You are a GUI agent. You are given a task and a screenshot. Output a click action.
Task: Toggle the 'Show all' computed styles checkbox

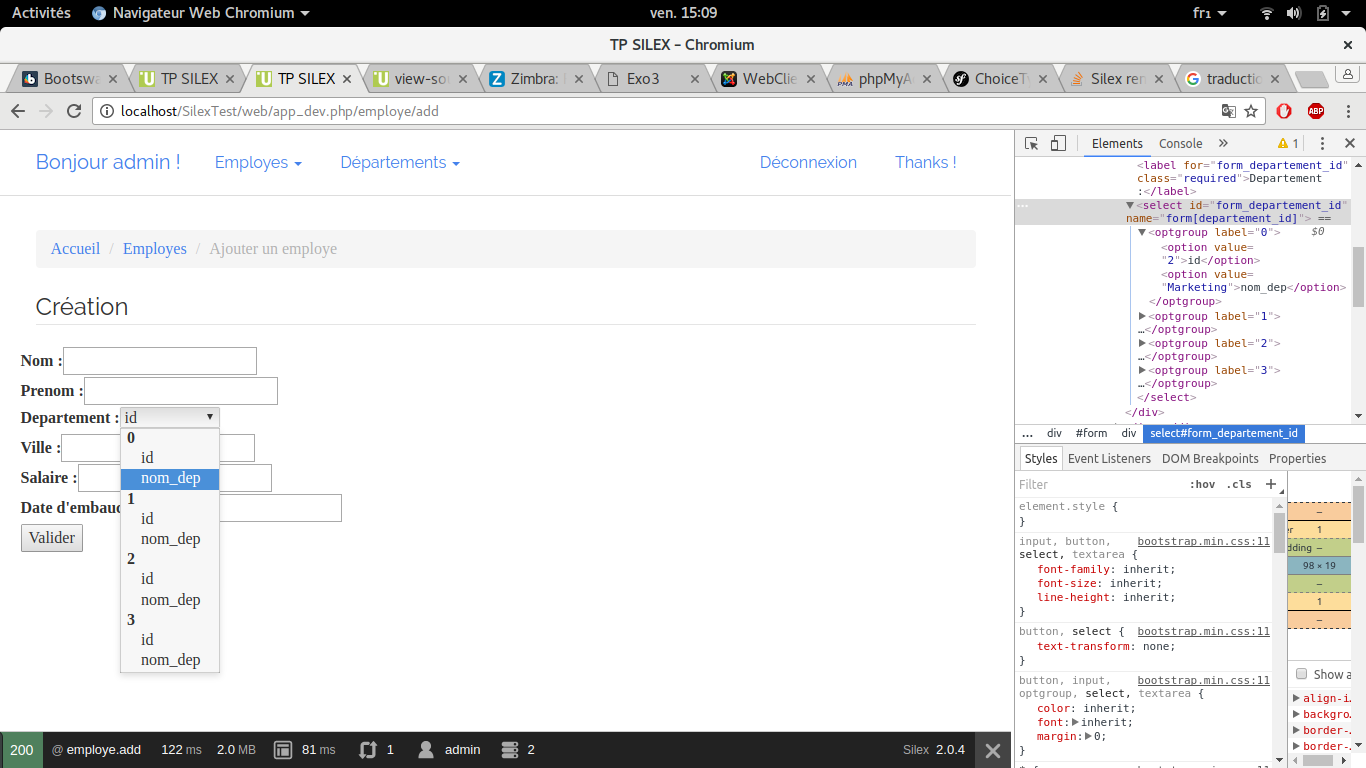point(1301,674)
